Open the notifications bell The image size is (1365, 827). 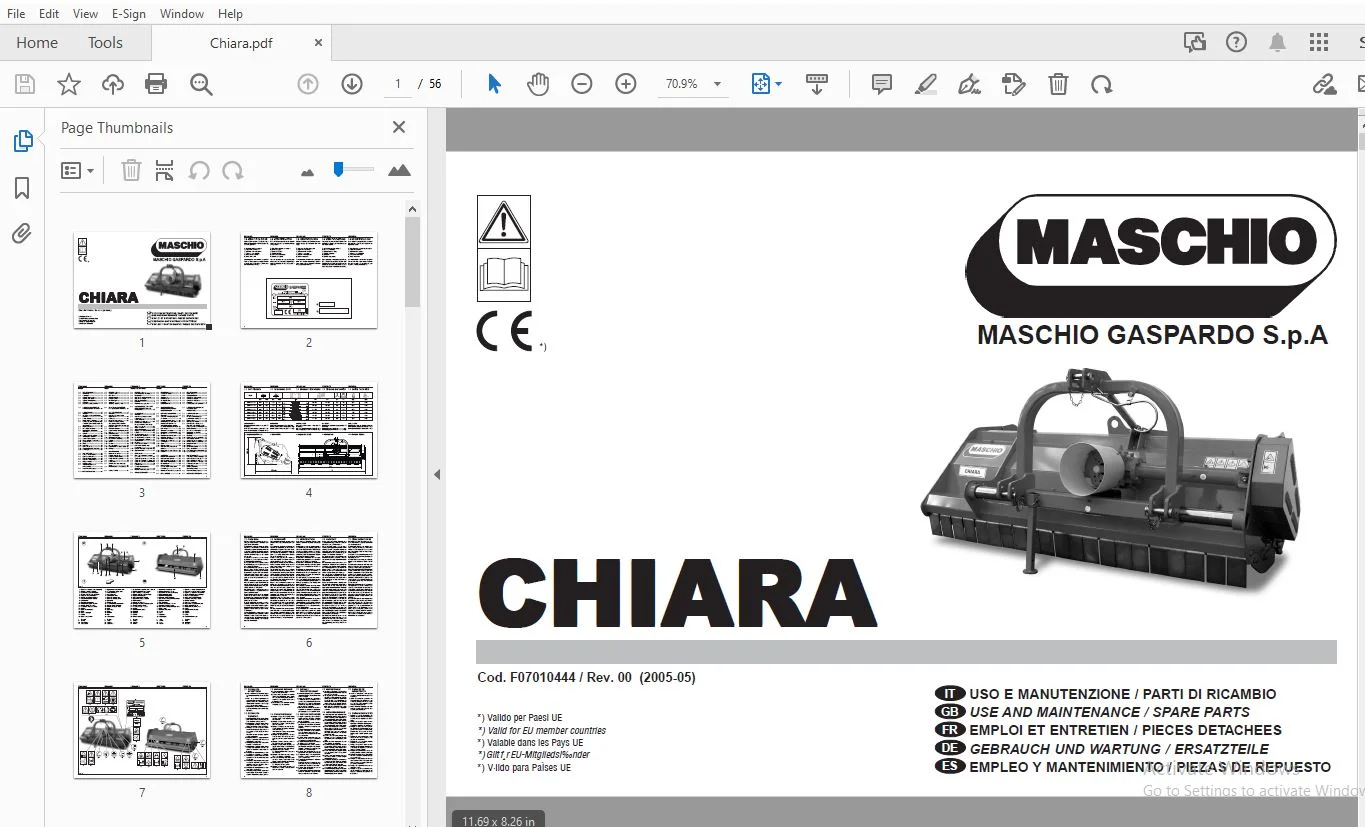[1278, 42]
